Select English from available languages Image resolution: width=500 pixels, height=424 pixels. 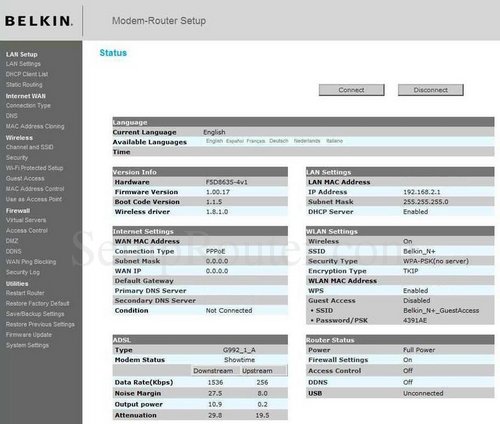(x=214, y=141)
